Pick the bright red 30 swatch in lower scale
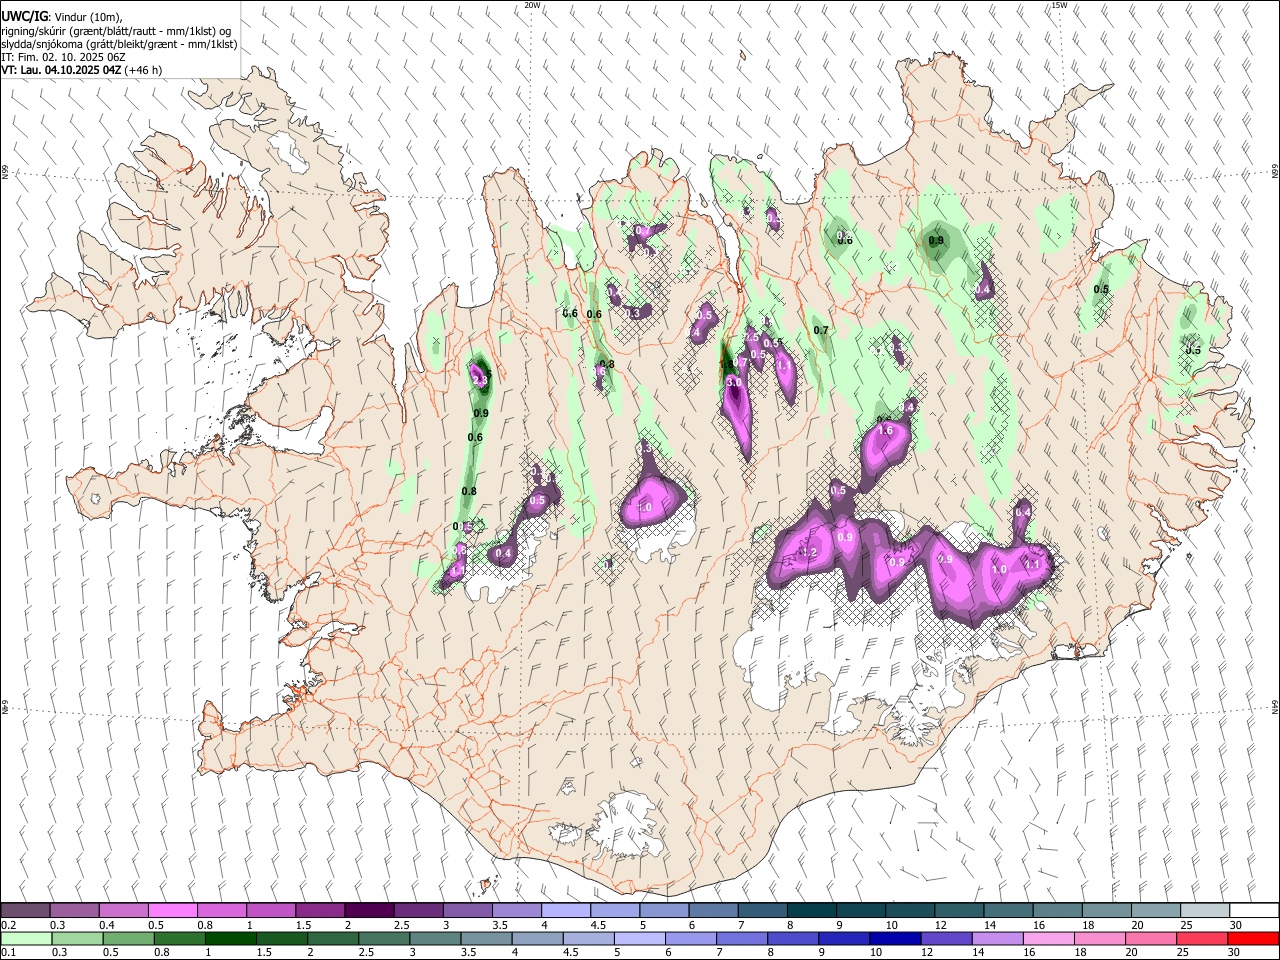 1253,939
